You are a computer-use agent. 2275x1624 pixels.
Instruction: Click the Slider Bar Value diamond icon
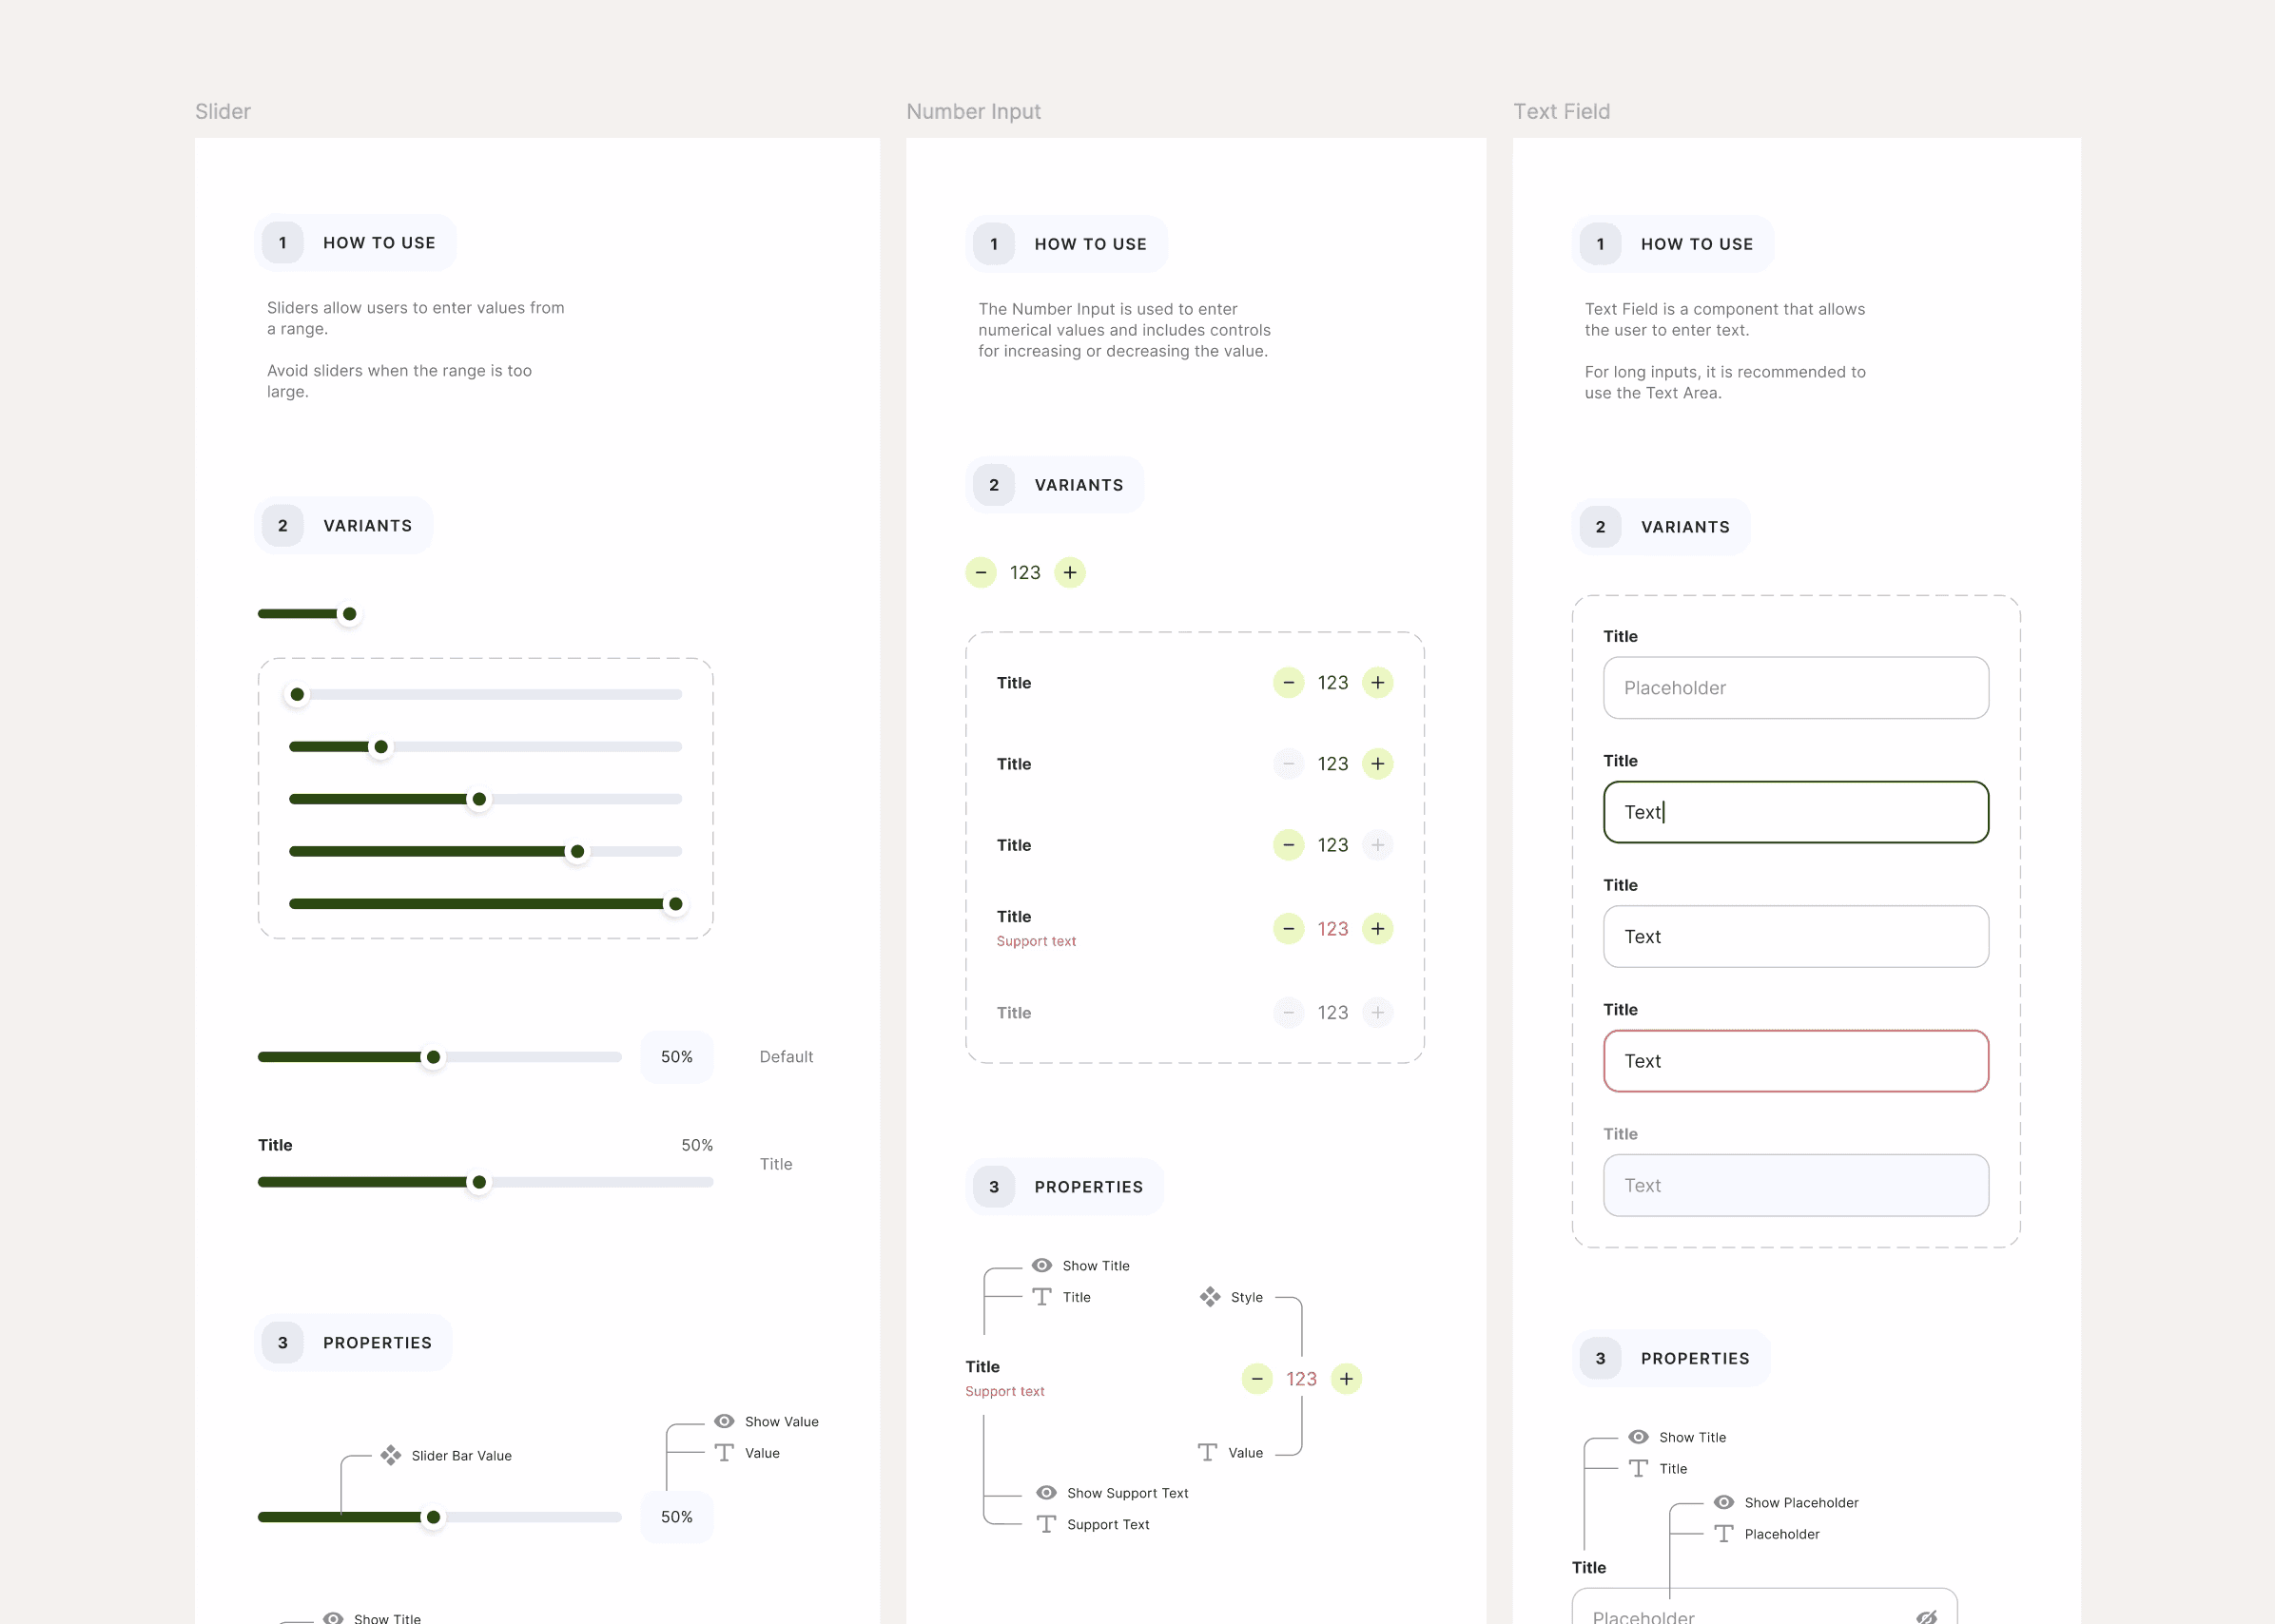coord(391,1455)
